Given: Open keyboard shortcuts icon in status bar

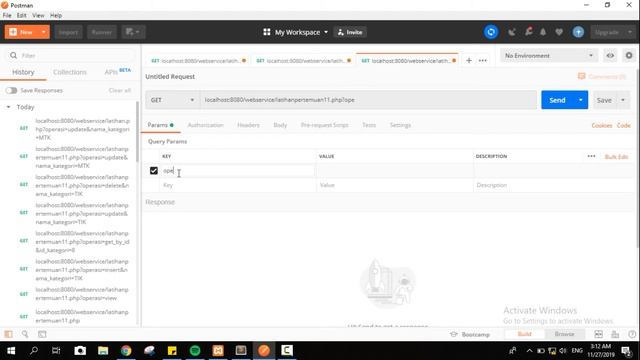Looking at the screenshot, I should 615,334.
